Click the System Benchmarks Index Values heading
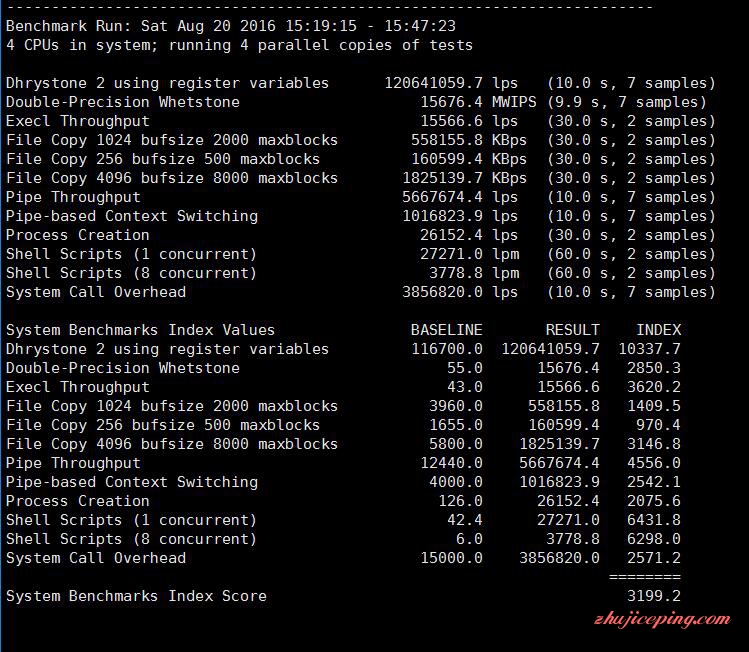Screen dimensions: 749x652 click(x=140, y=330)
